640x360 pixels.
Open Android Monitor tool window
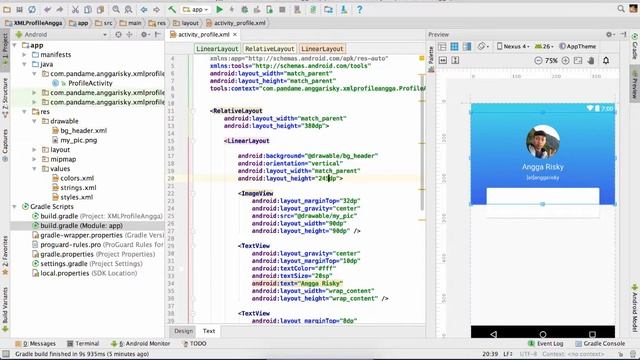[141, 344]
